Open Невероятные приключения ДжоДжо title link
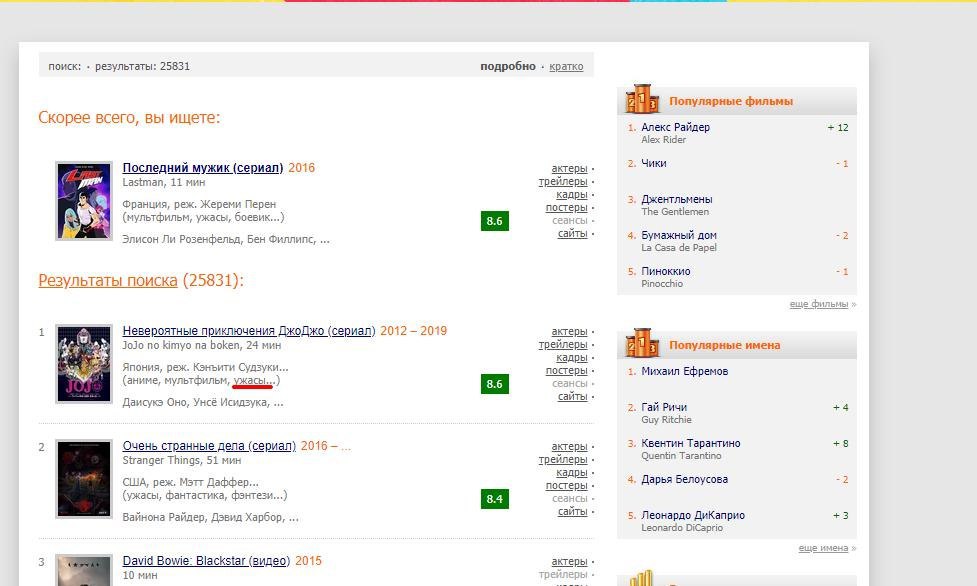 [249, 330]
